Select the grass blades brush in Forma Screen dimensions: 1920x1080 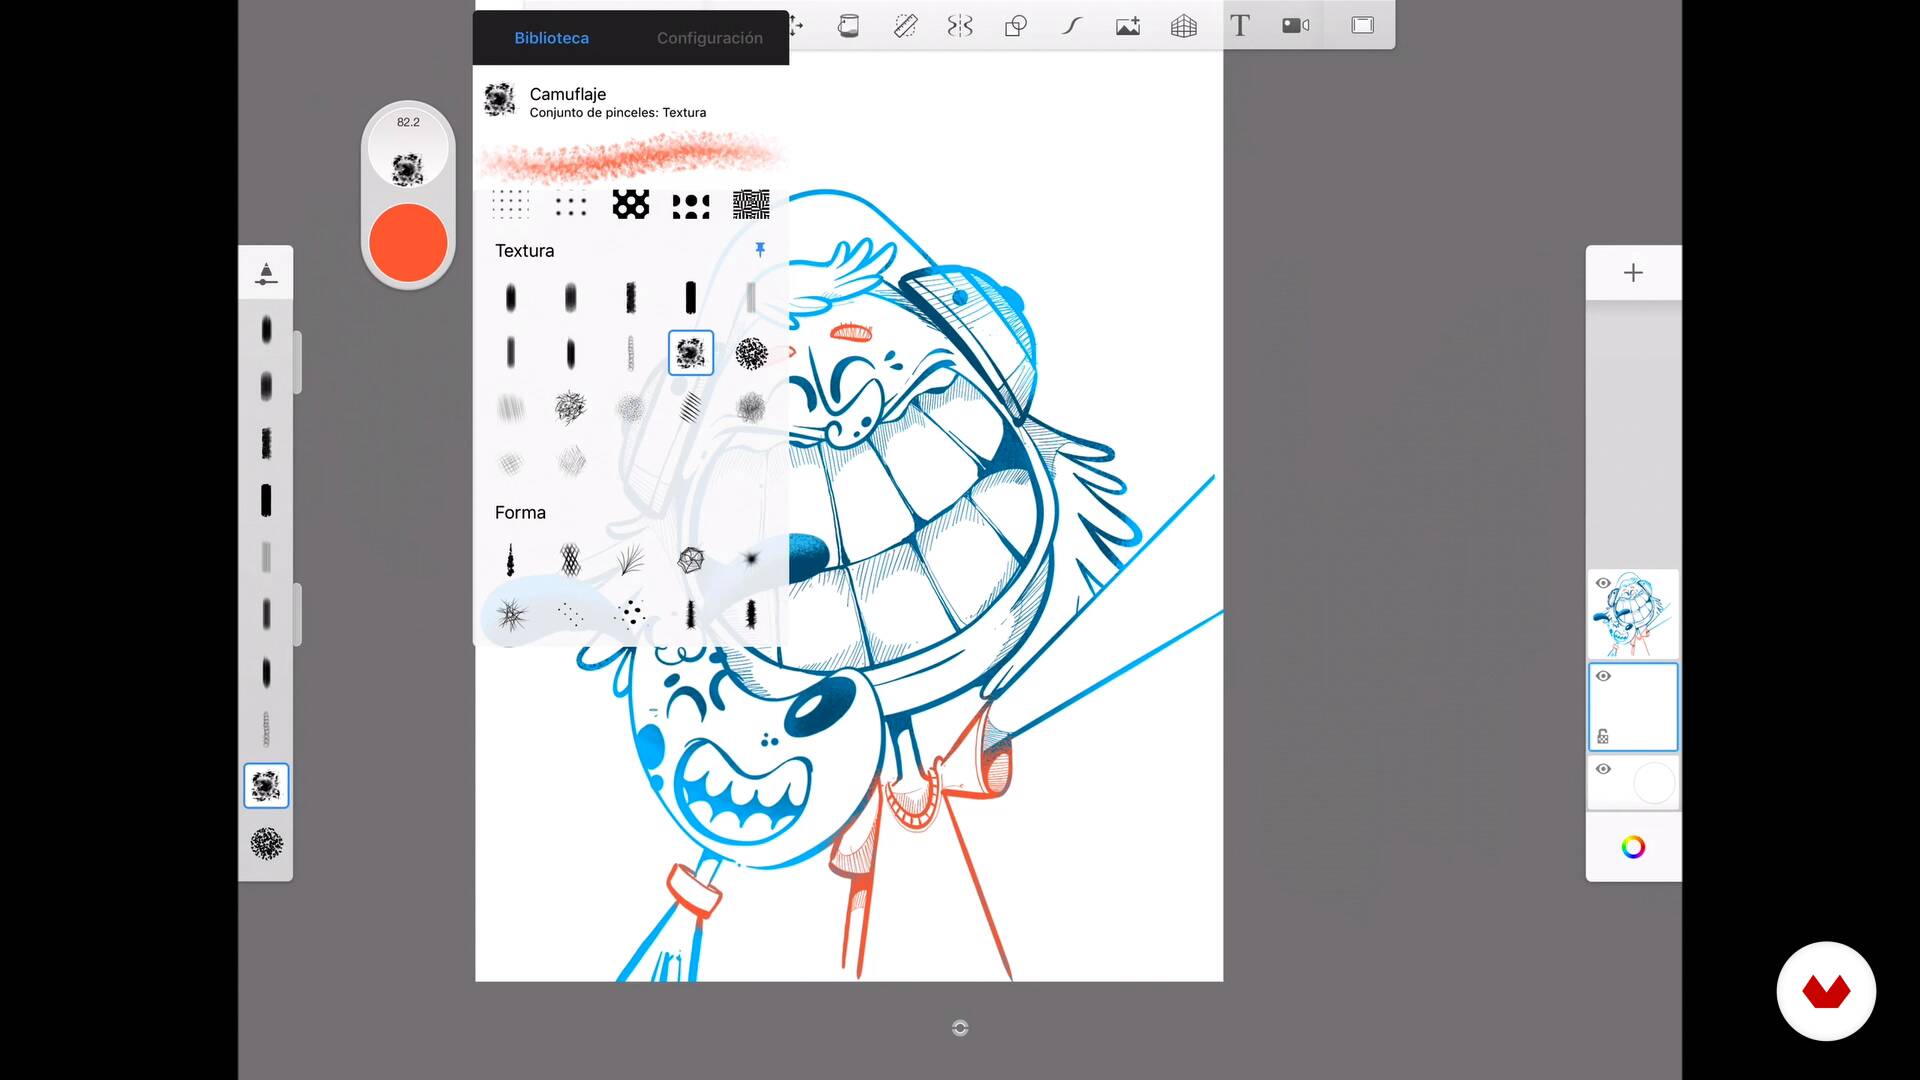630,560
